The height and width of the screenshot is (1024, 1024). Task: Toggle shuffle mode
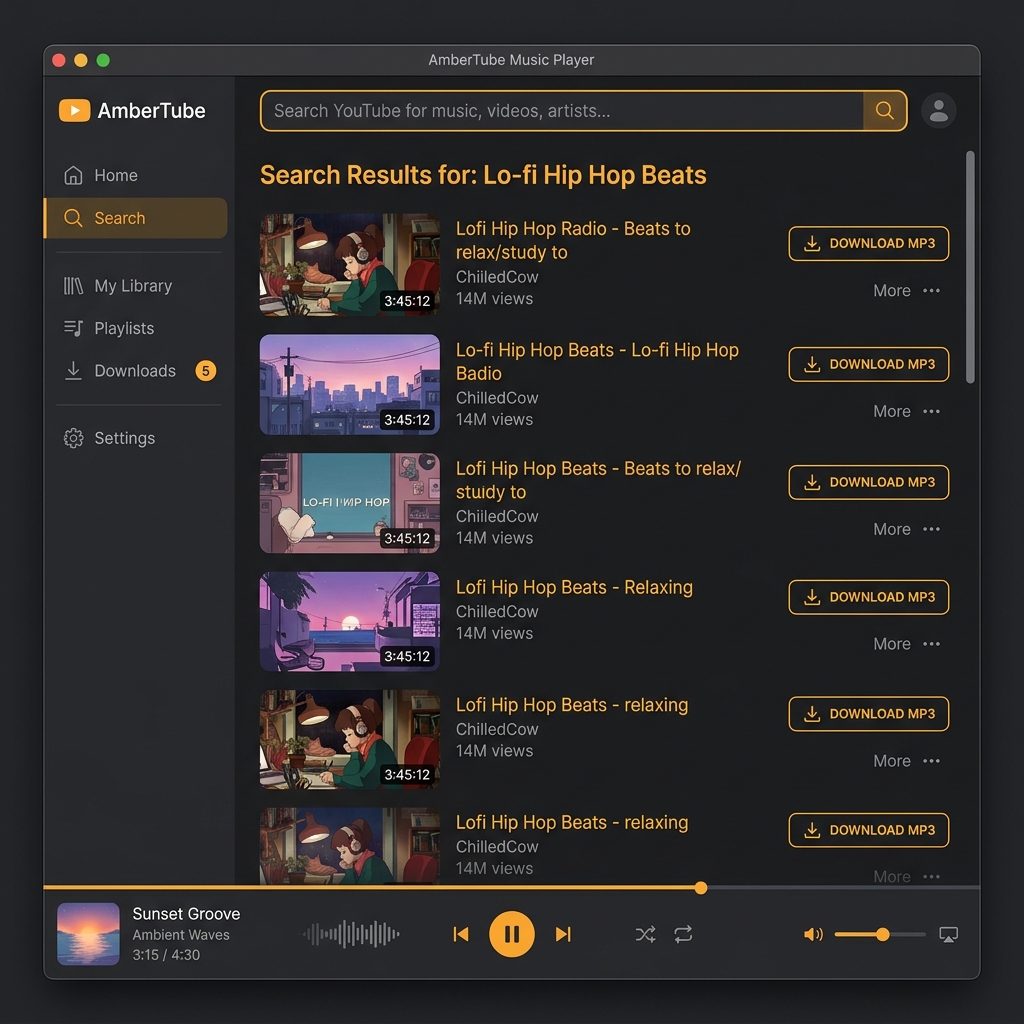645,935
